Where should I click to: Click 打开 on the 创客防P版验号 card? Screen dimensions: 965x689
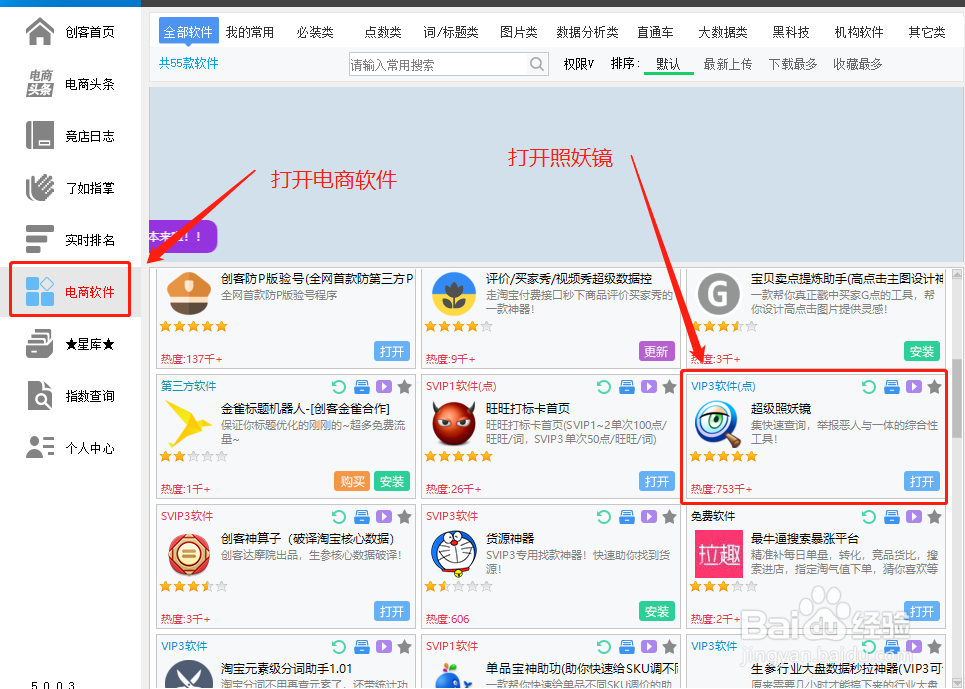pos(392,351)
